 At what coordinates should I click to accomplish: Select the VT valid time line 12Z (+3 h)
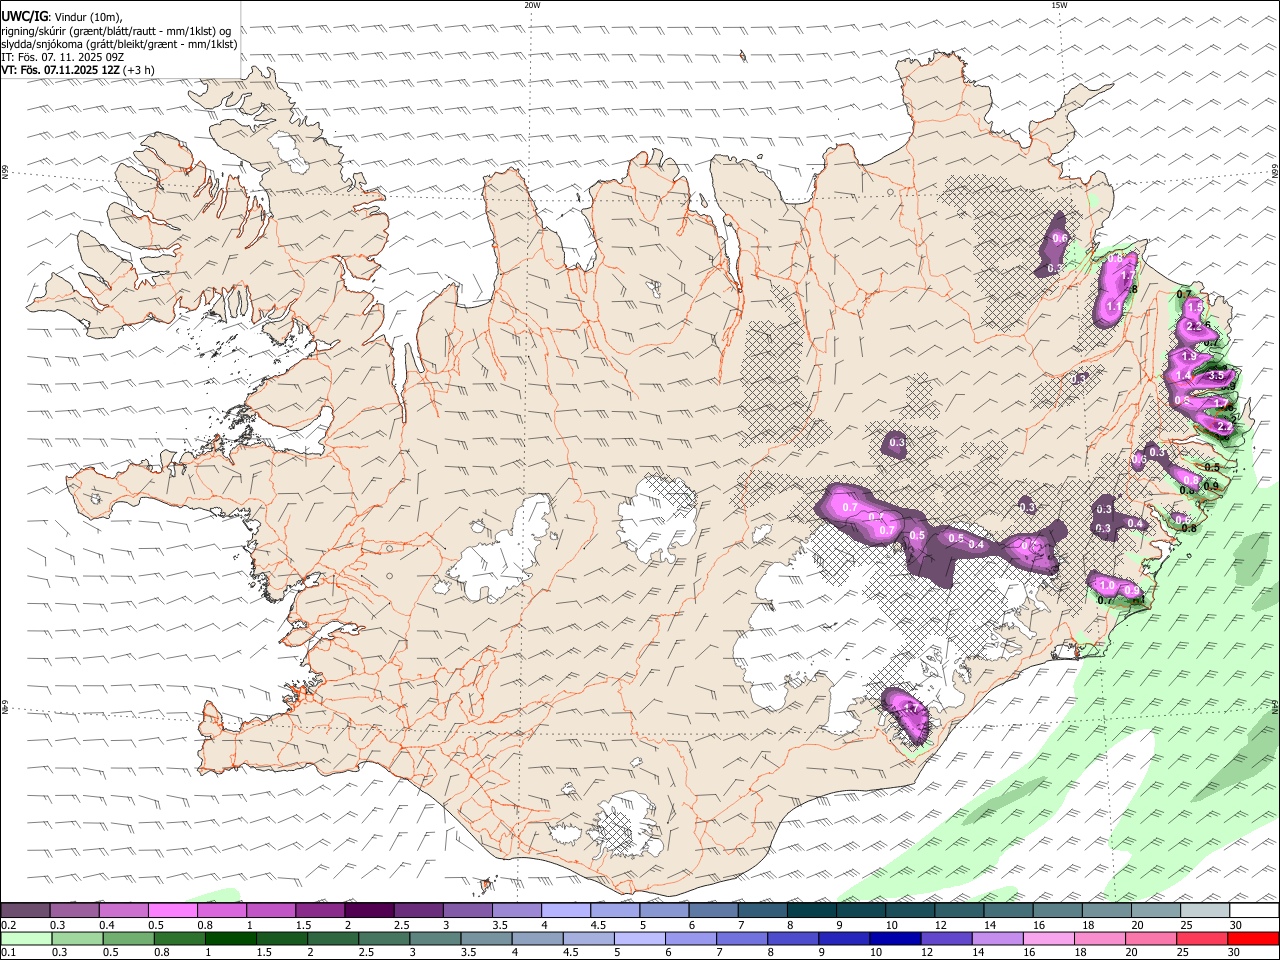pos(77,70)
